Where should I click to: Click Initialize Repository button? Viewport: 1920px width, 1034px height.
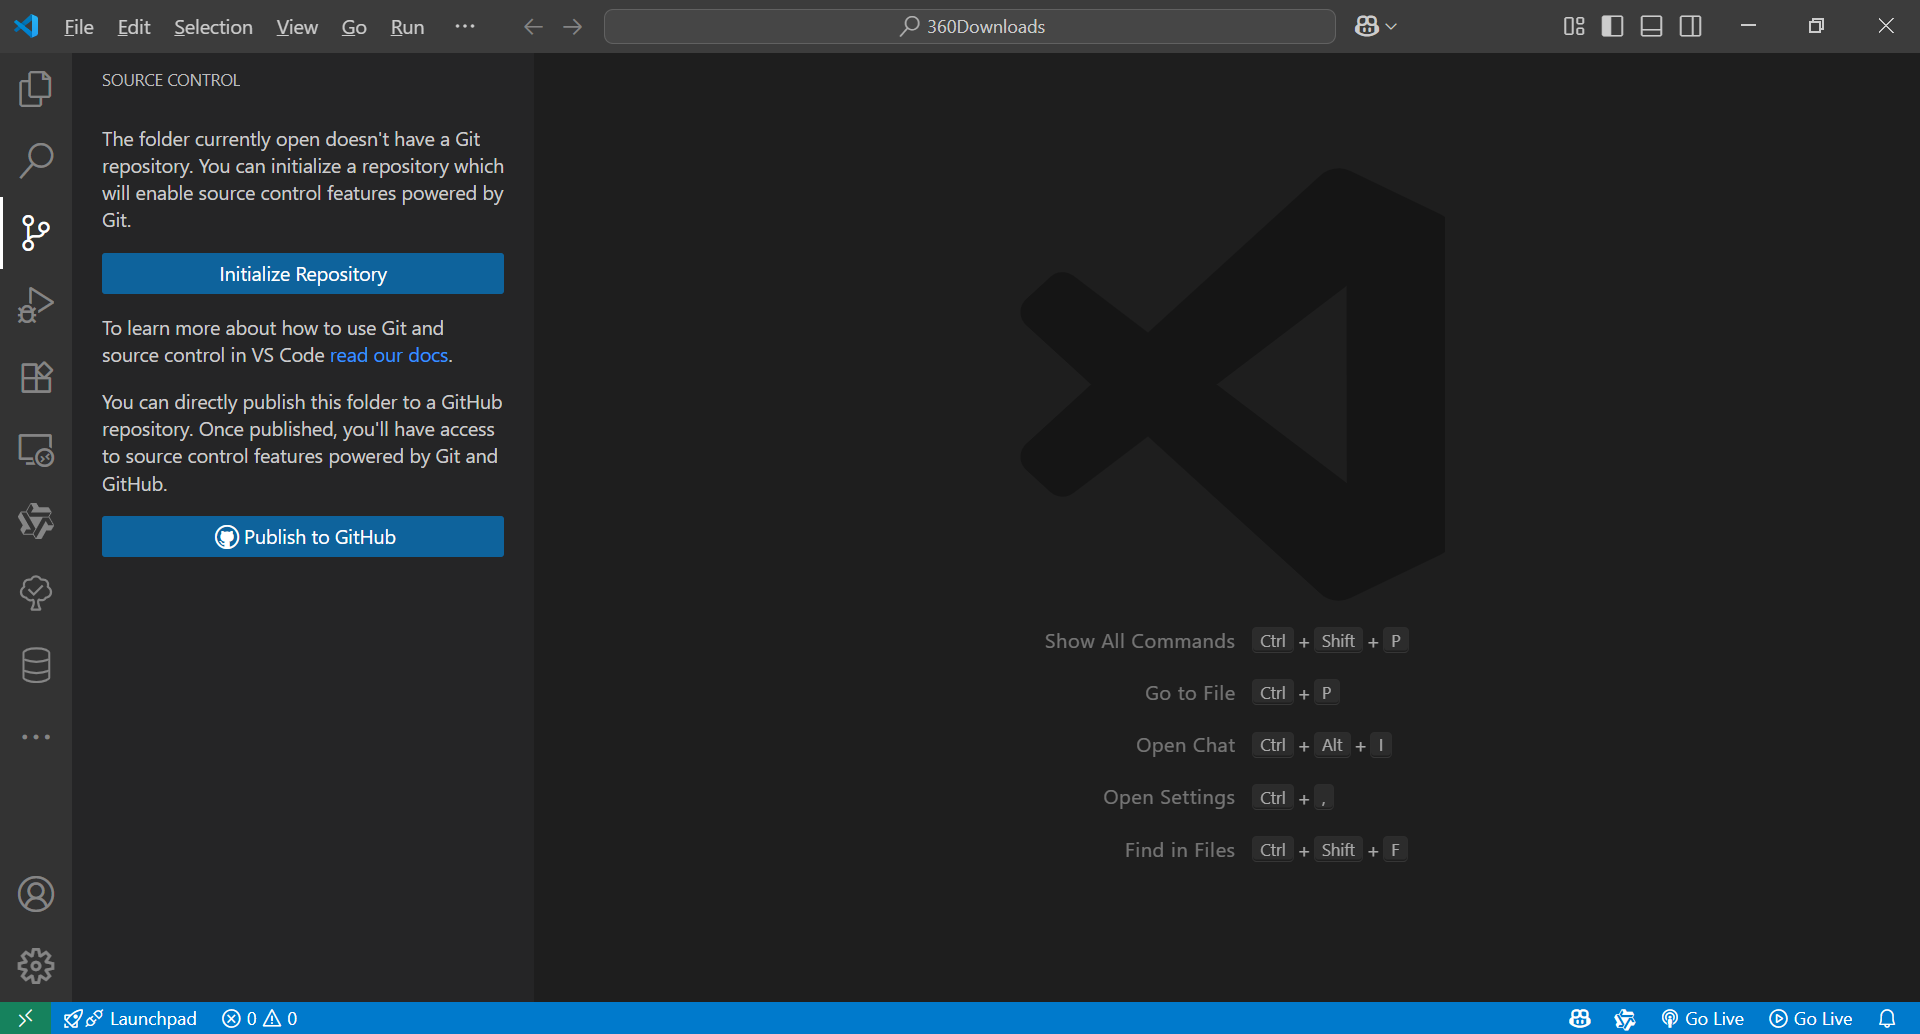[x=303, y=274]
